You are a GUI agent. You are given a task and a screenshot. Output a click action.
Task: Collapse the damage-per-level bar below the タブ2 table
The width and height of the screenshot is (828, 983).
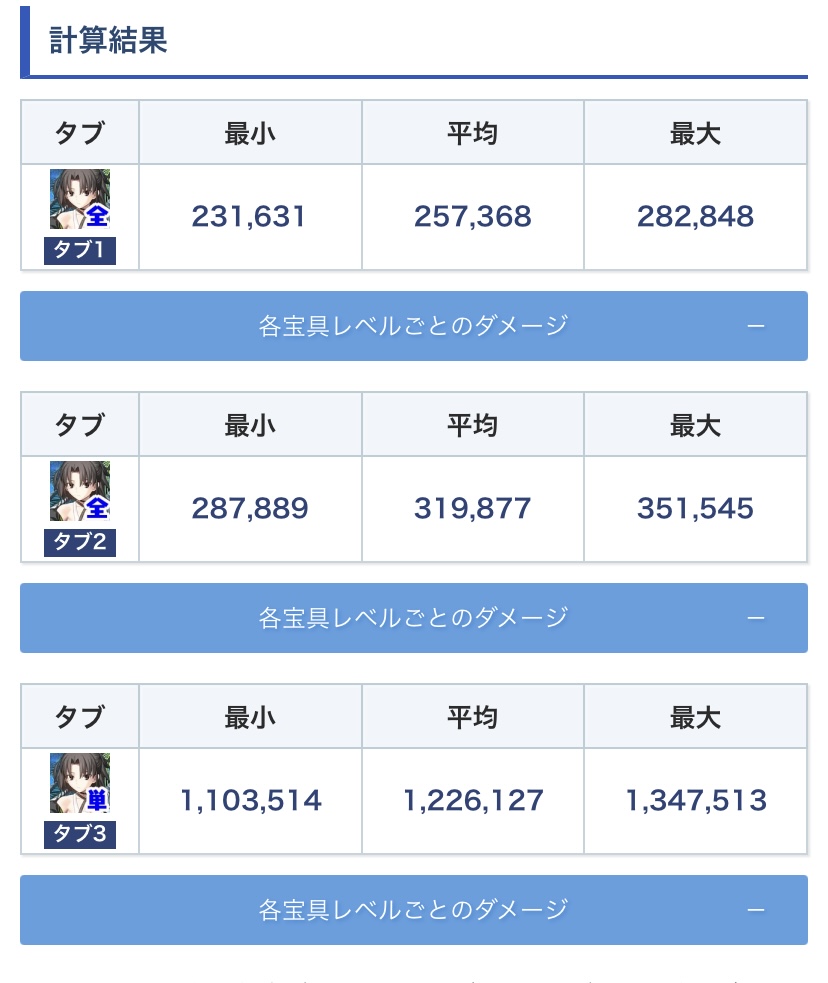(756, 618)
